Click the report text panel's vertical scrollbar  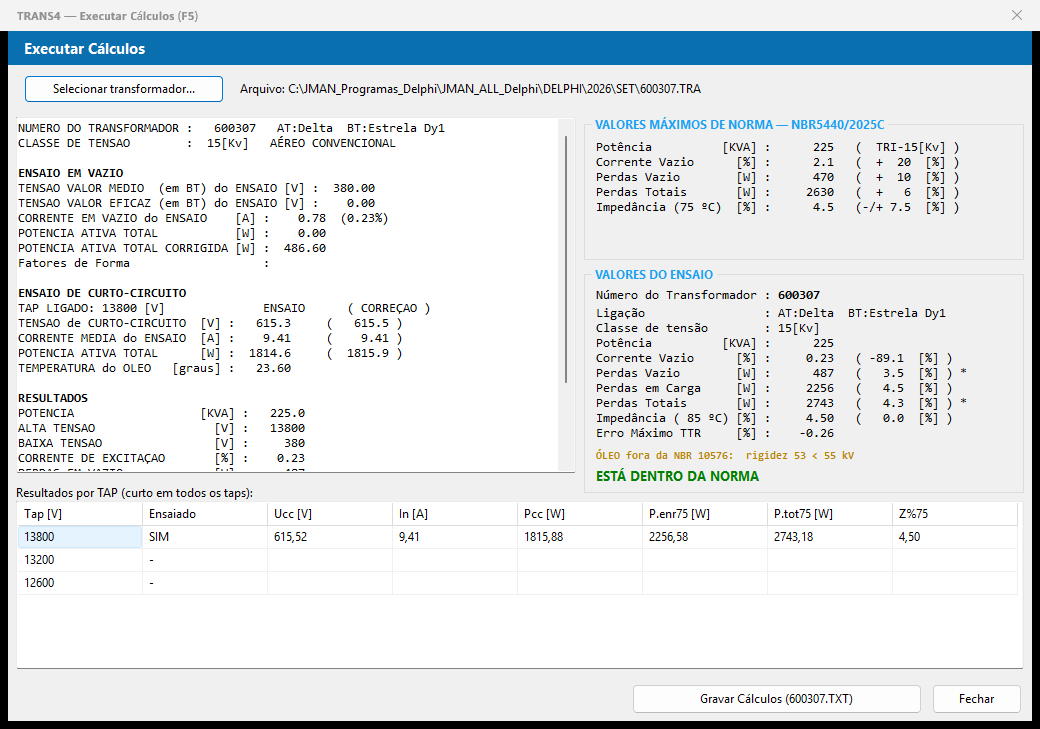[x=566, y=259]
